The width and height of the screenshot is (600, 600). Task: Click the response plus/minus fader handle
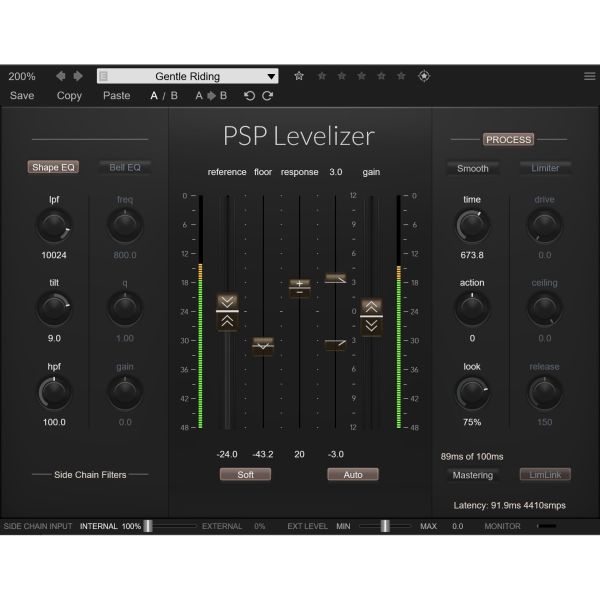[299, 288]
